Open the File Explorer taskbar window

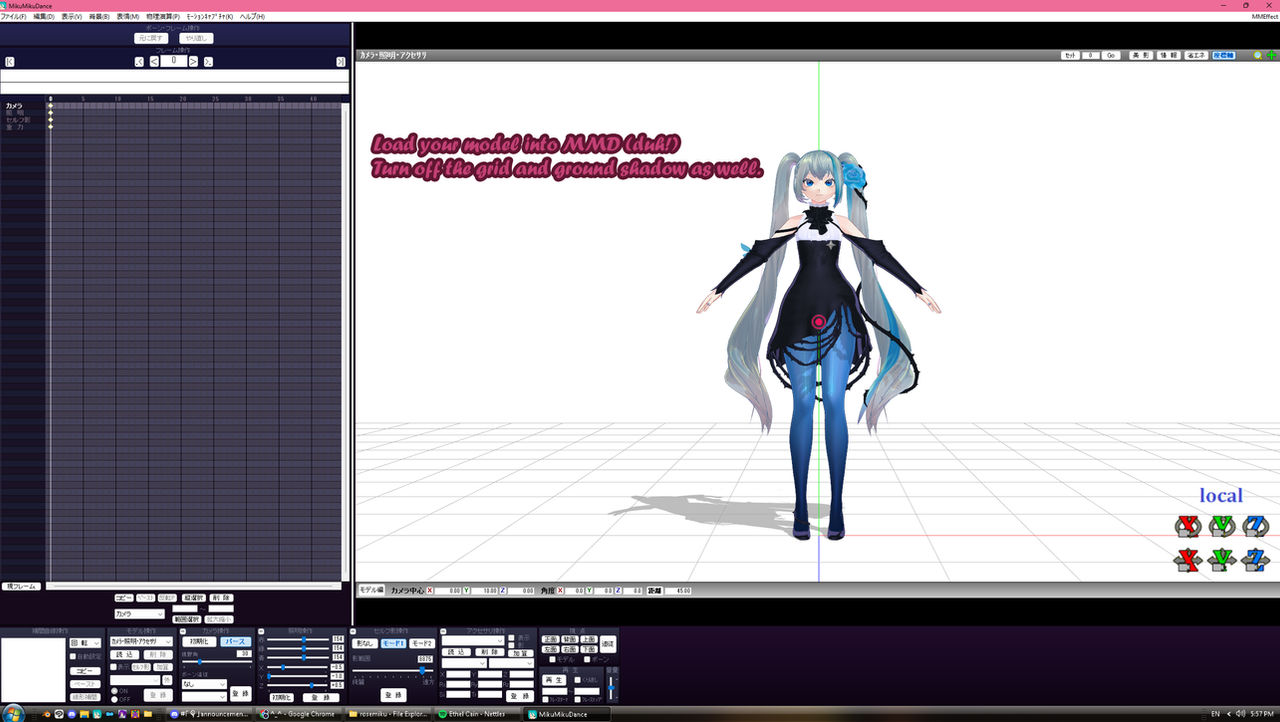pos(390,714)
